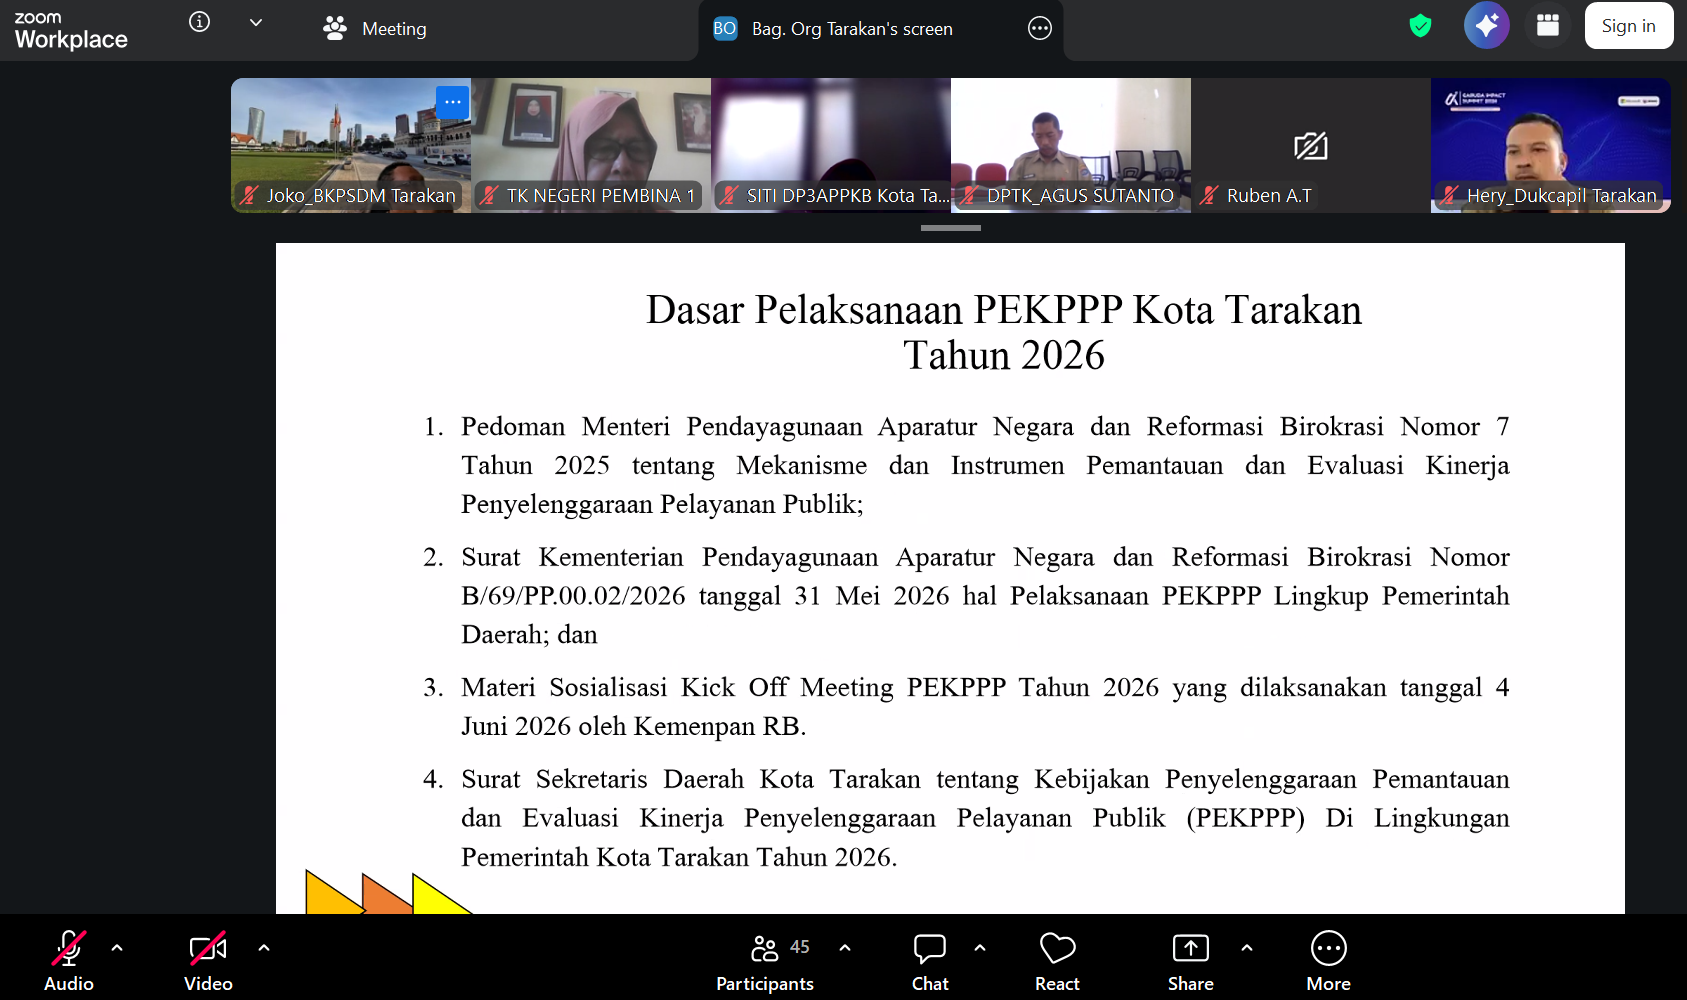This screenshot has width=1687, height=1000.
Task: Open the Chat panel
Action: click(x=930, y=960)
